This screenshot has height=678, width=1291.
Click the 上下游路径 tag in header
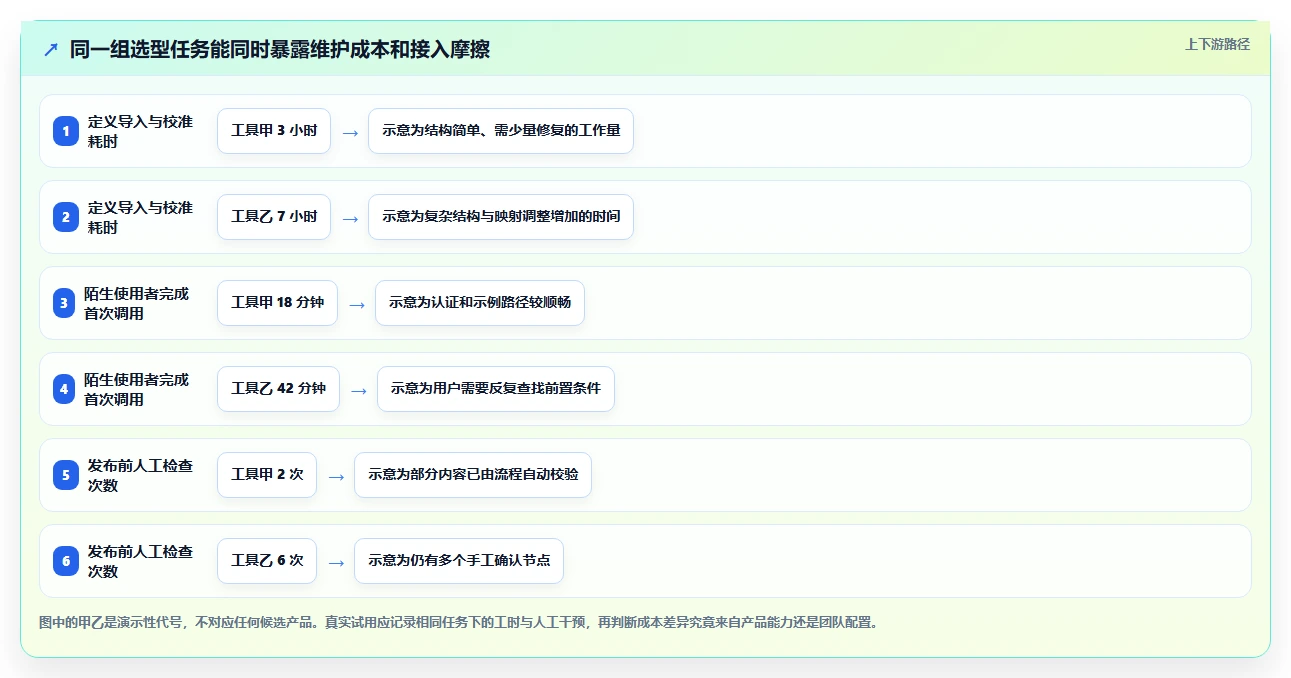1217,44
